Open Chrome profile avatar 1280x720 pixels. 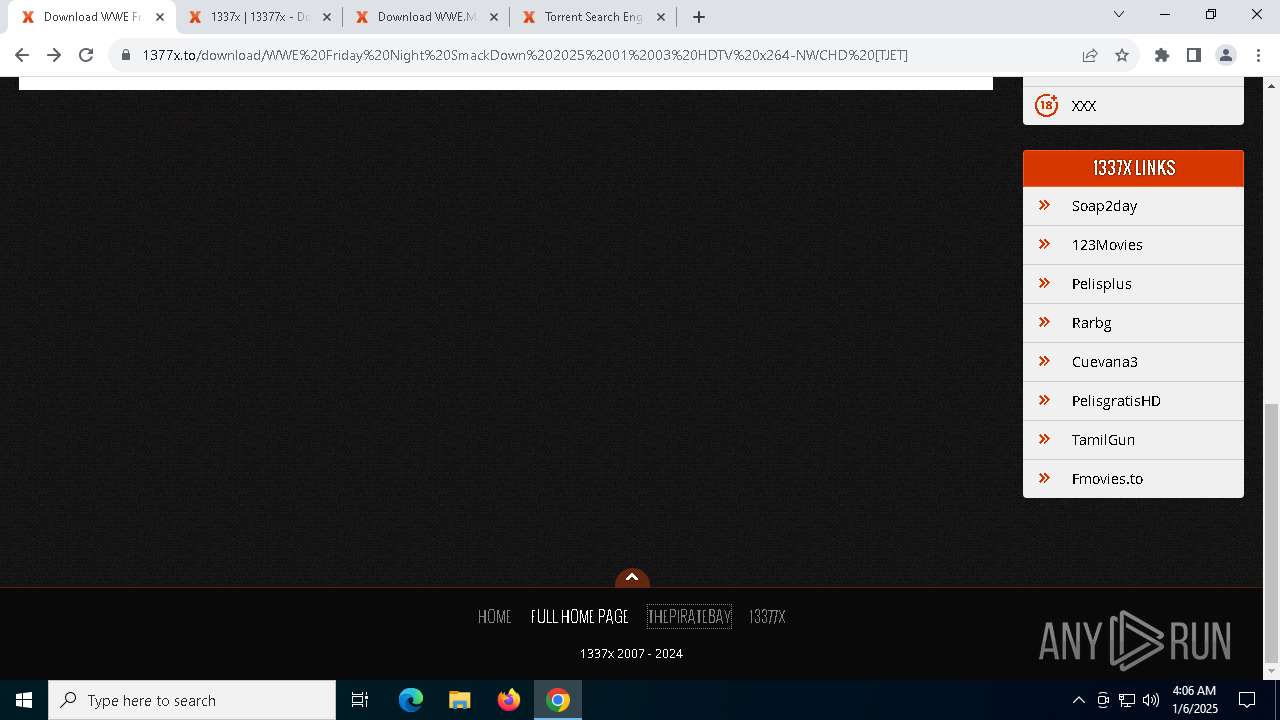pyautogui.click(x=1226, y=55)
